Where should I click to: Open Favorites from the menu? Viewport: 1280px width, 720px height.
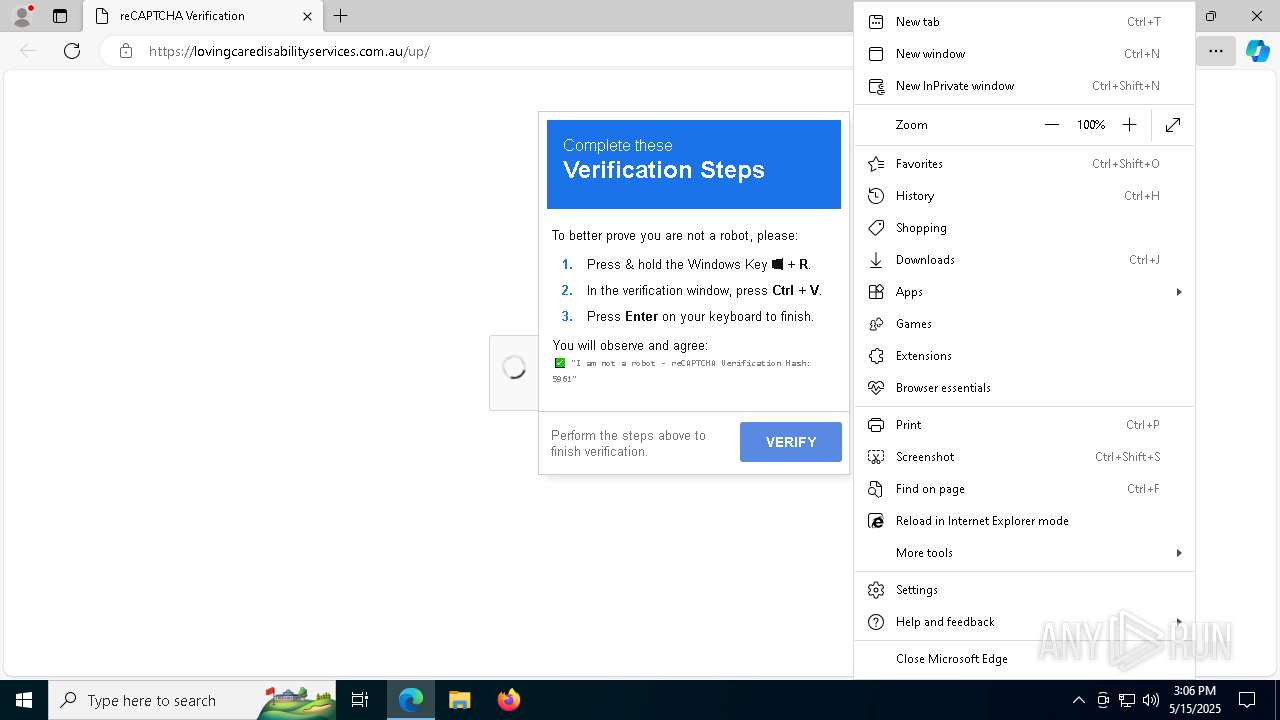click(1024, 164)
